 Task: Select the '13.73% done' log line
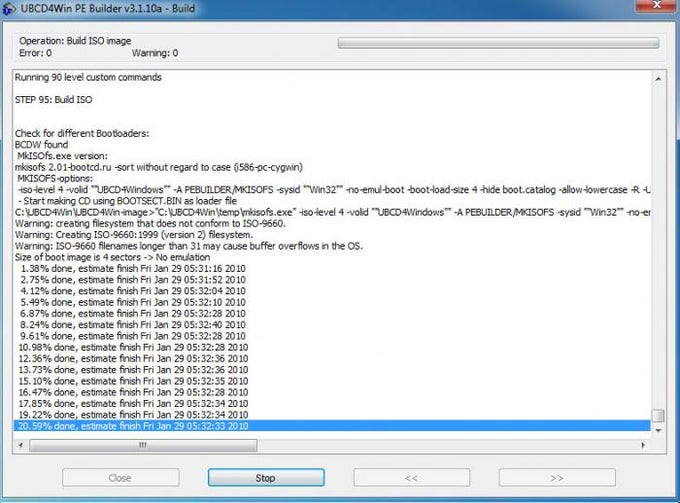coord(332,369)
